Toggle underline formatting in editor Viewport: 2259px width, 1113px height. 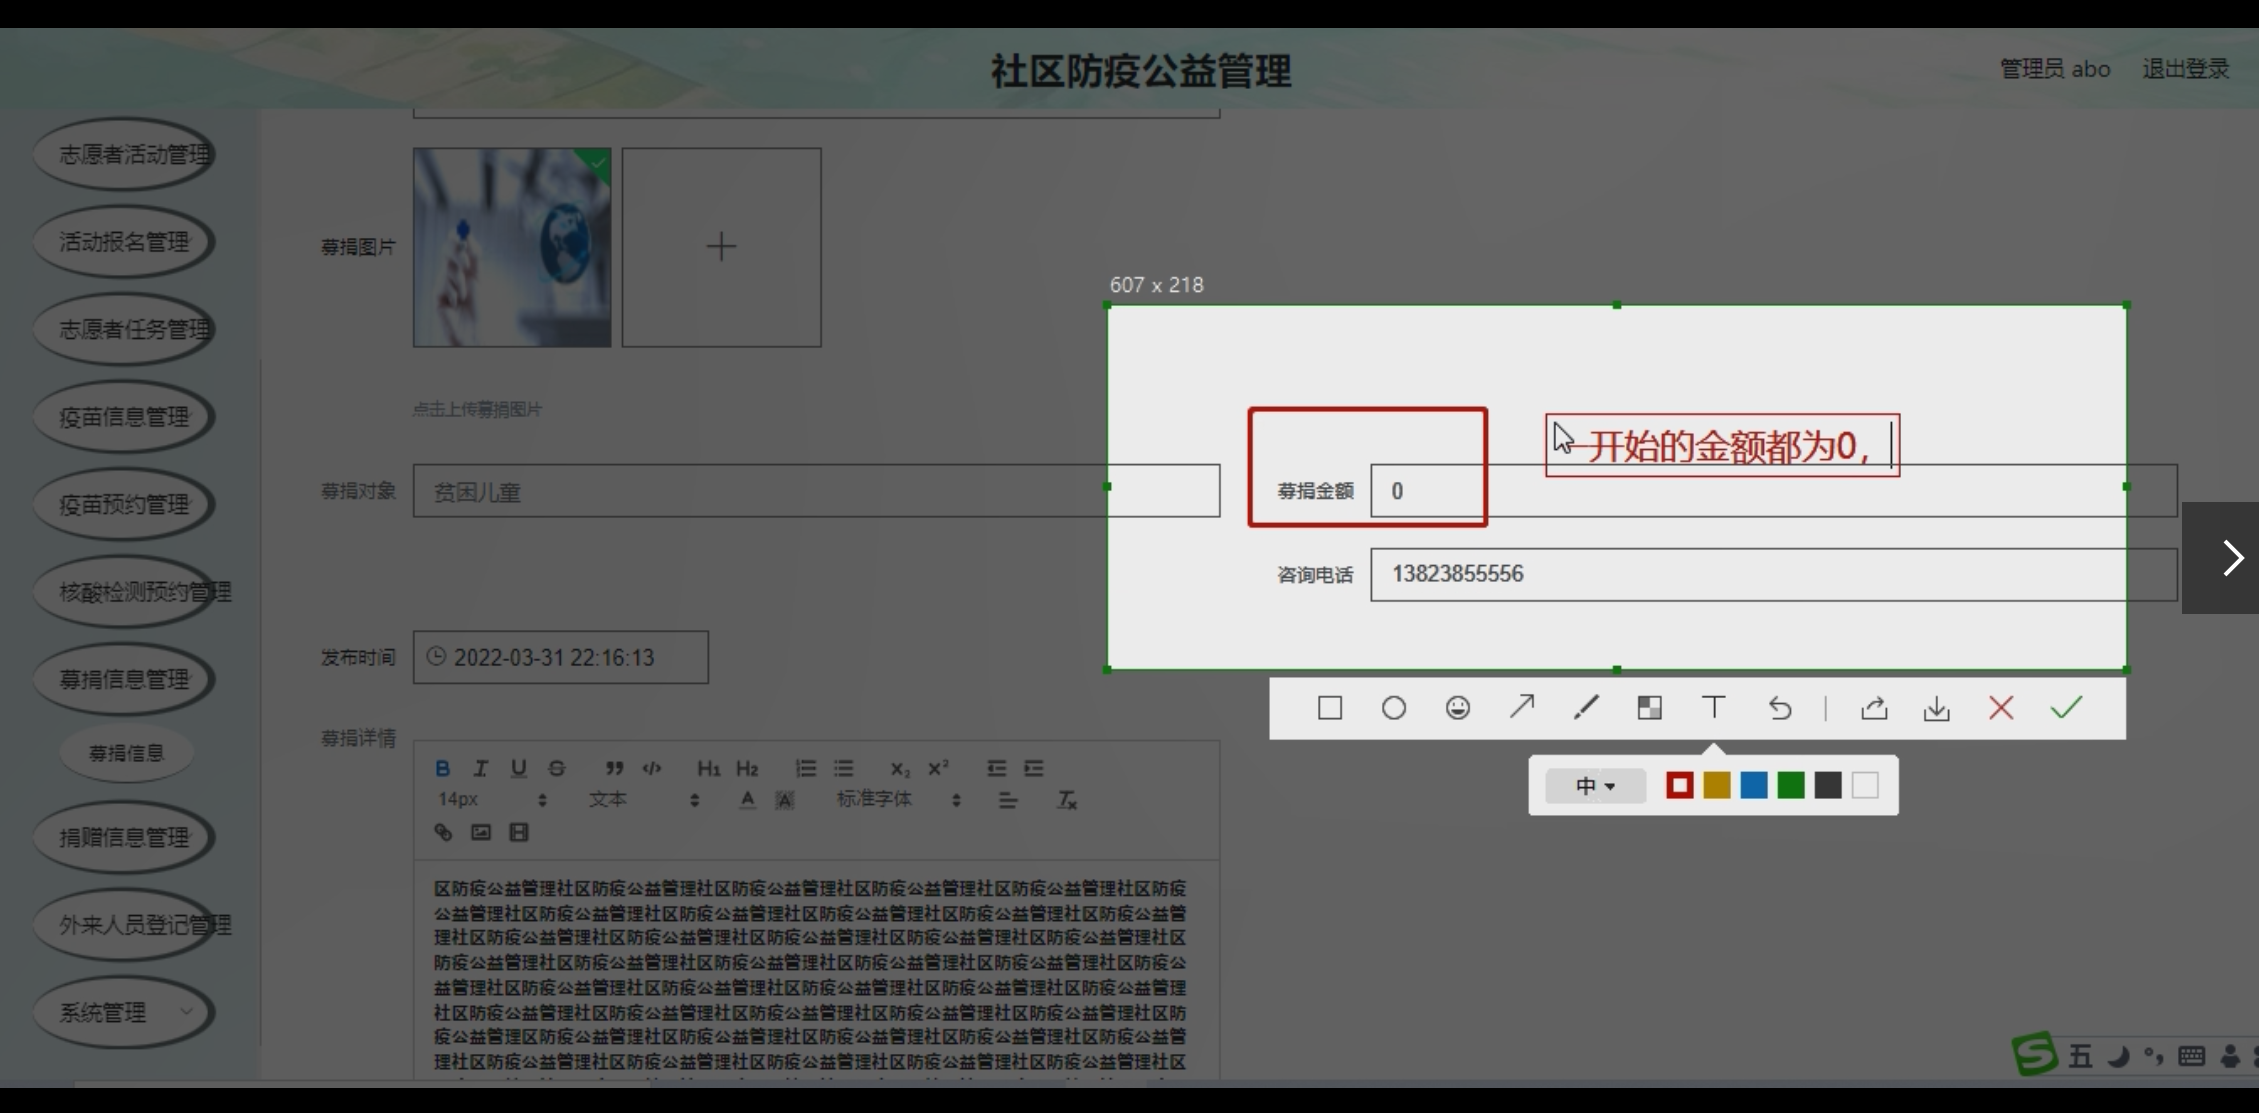tap(518, 768)
